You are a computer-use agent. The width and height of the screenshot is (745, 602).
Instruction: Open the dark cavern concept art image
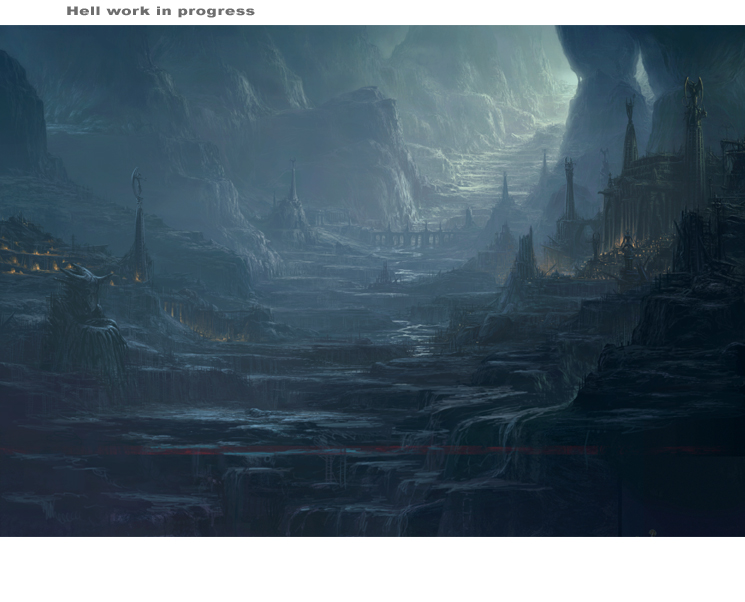372,281
